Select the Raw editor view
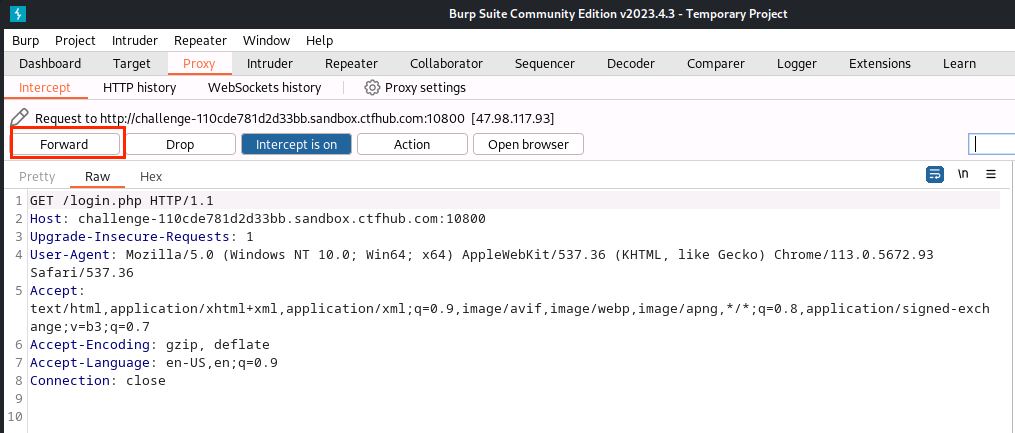1015x433 pixels. [97, 176]
